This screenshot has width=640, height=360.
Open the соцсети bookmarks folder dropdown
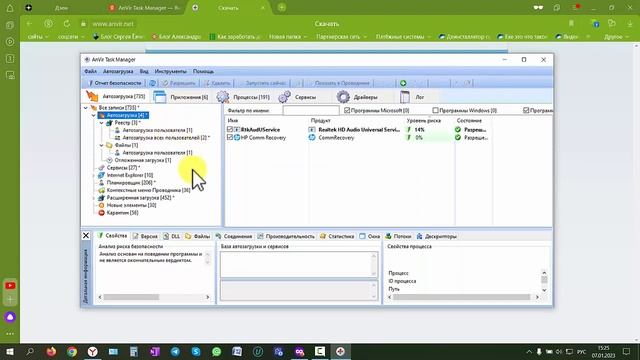[70, 37]
